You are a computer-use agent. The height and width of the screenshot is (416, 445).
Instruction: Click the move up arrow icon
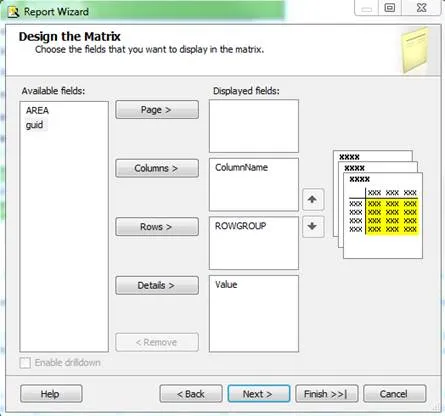click(x=313, y=199)
